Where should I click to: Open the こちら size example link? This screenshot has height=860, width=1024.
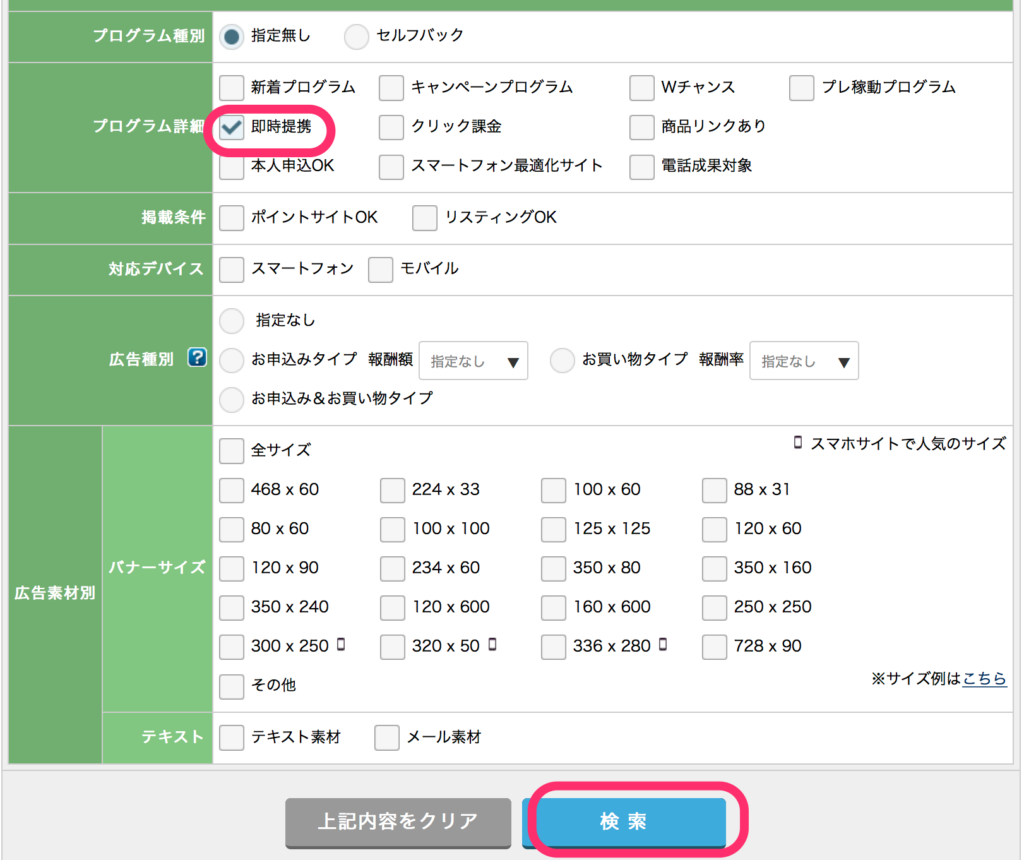(x=984, y=679)
